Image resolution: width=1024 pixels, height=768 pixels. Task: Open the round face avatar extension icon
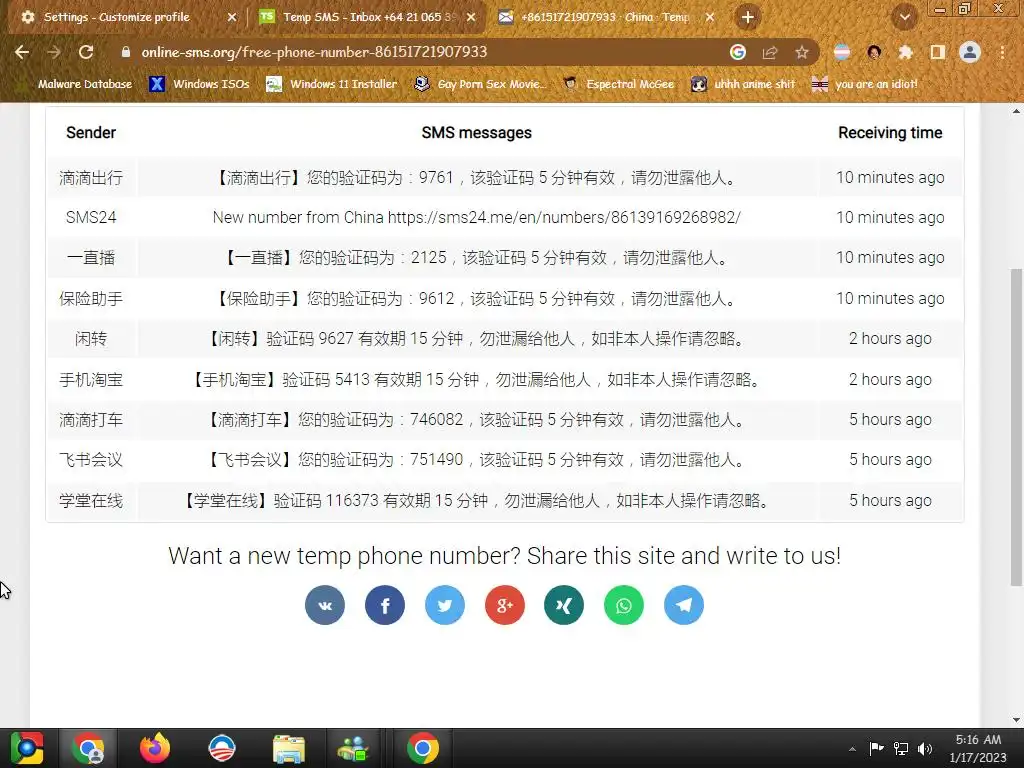tap(874, 52)
